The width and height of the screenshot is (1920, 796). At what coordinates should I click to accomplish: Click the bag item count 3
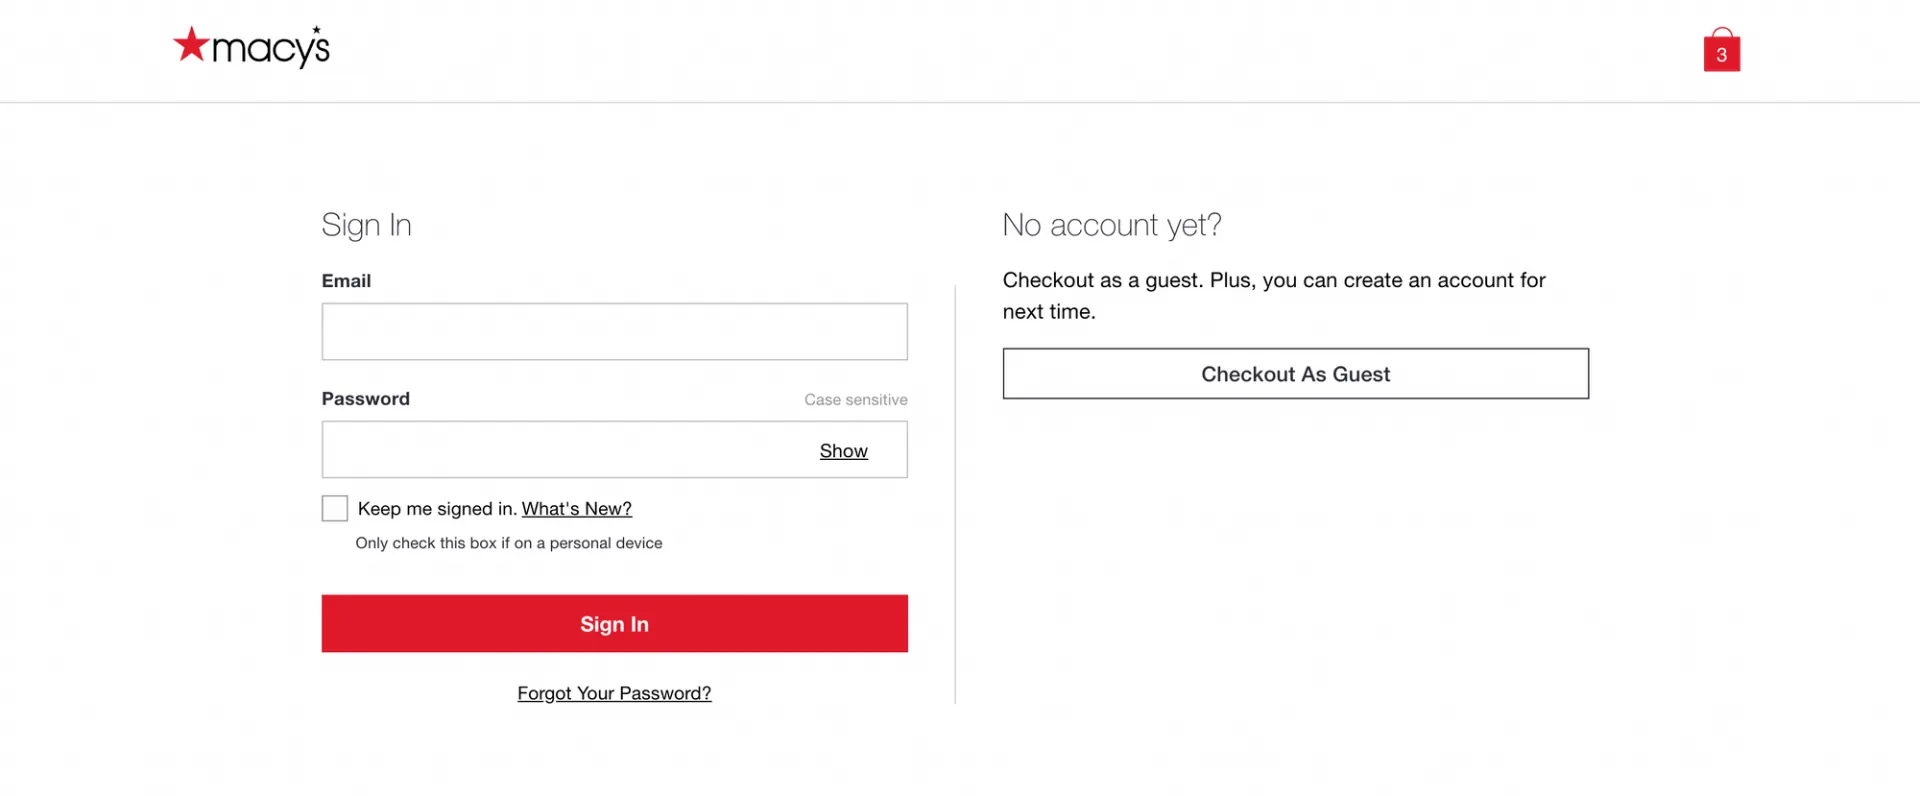(1721, 55)
